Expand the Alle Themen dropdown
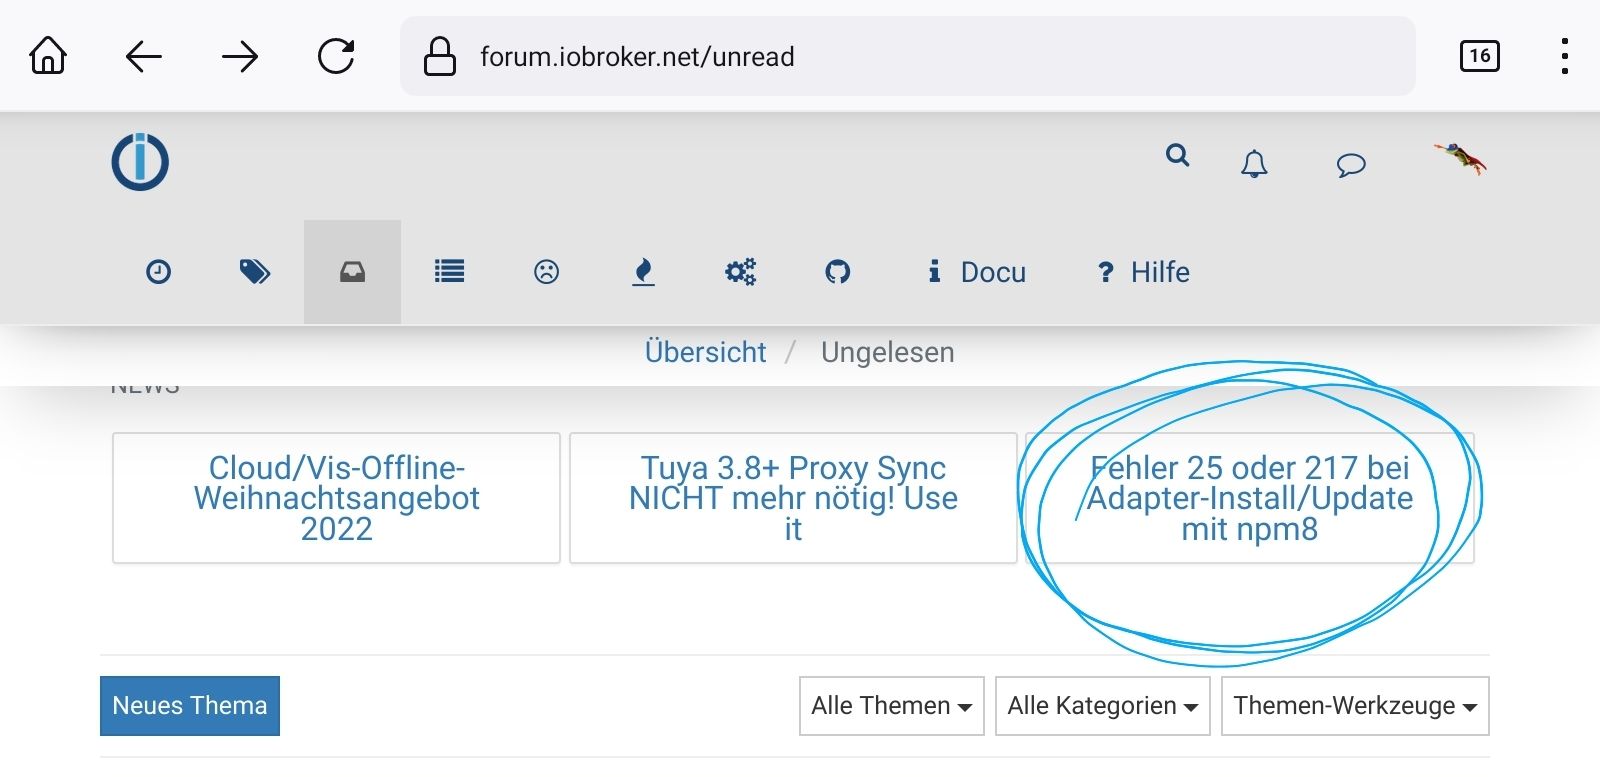The width and height of the screenshot is (1600, 777). coord(891,706)
